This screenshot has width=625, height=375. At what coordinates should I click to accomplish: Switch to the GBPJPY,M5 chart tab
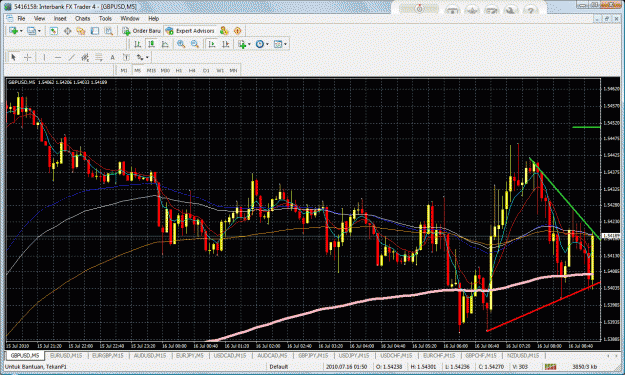click(313, 355)
